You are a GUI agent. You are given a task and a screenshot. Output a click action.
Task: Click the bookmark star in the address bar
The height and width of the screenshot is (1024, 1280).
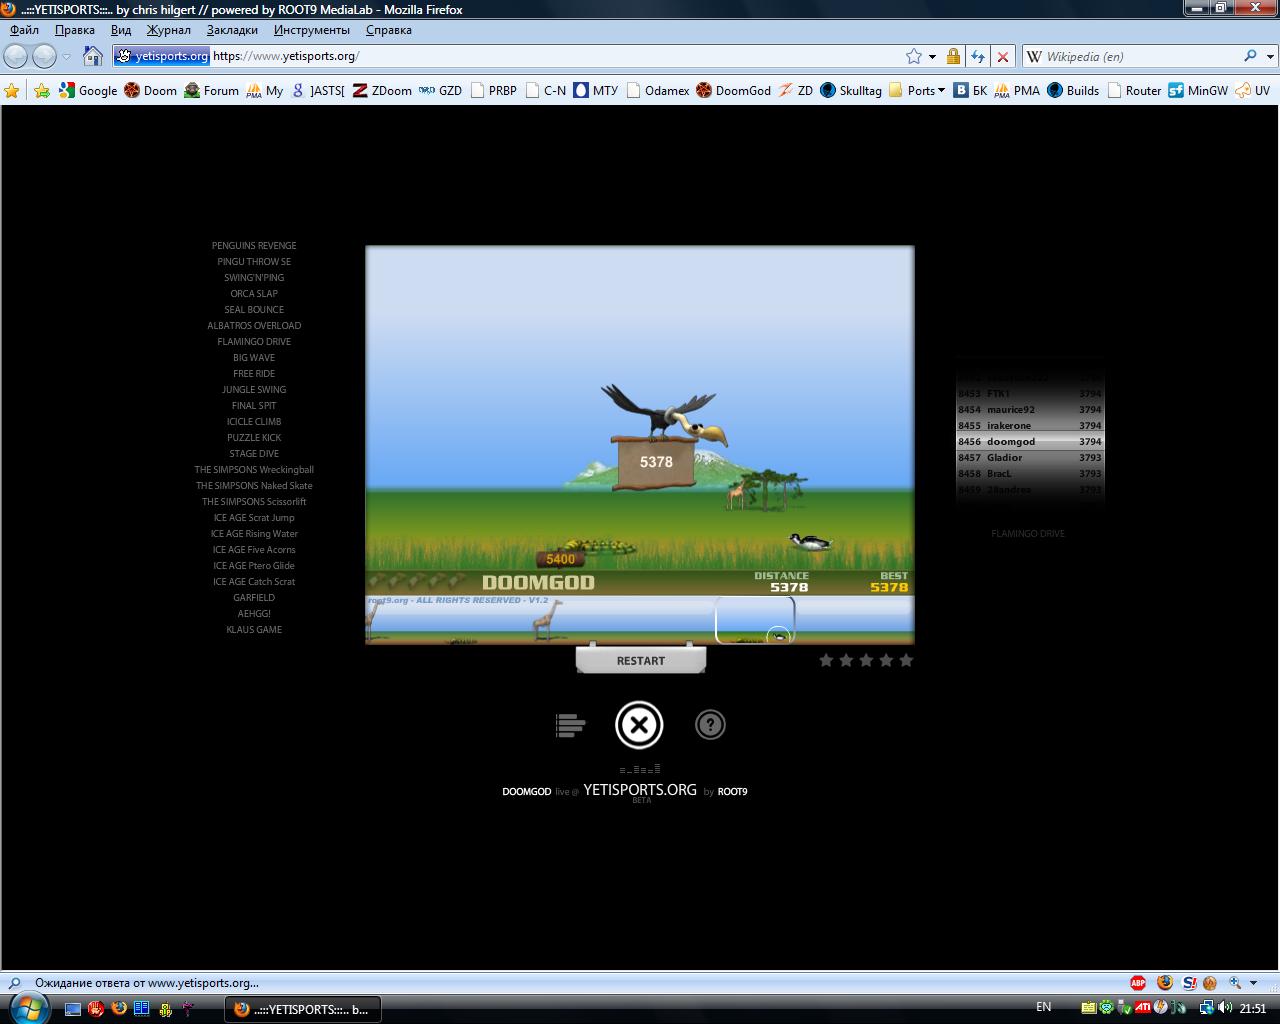coord(913,57)
